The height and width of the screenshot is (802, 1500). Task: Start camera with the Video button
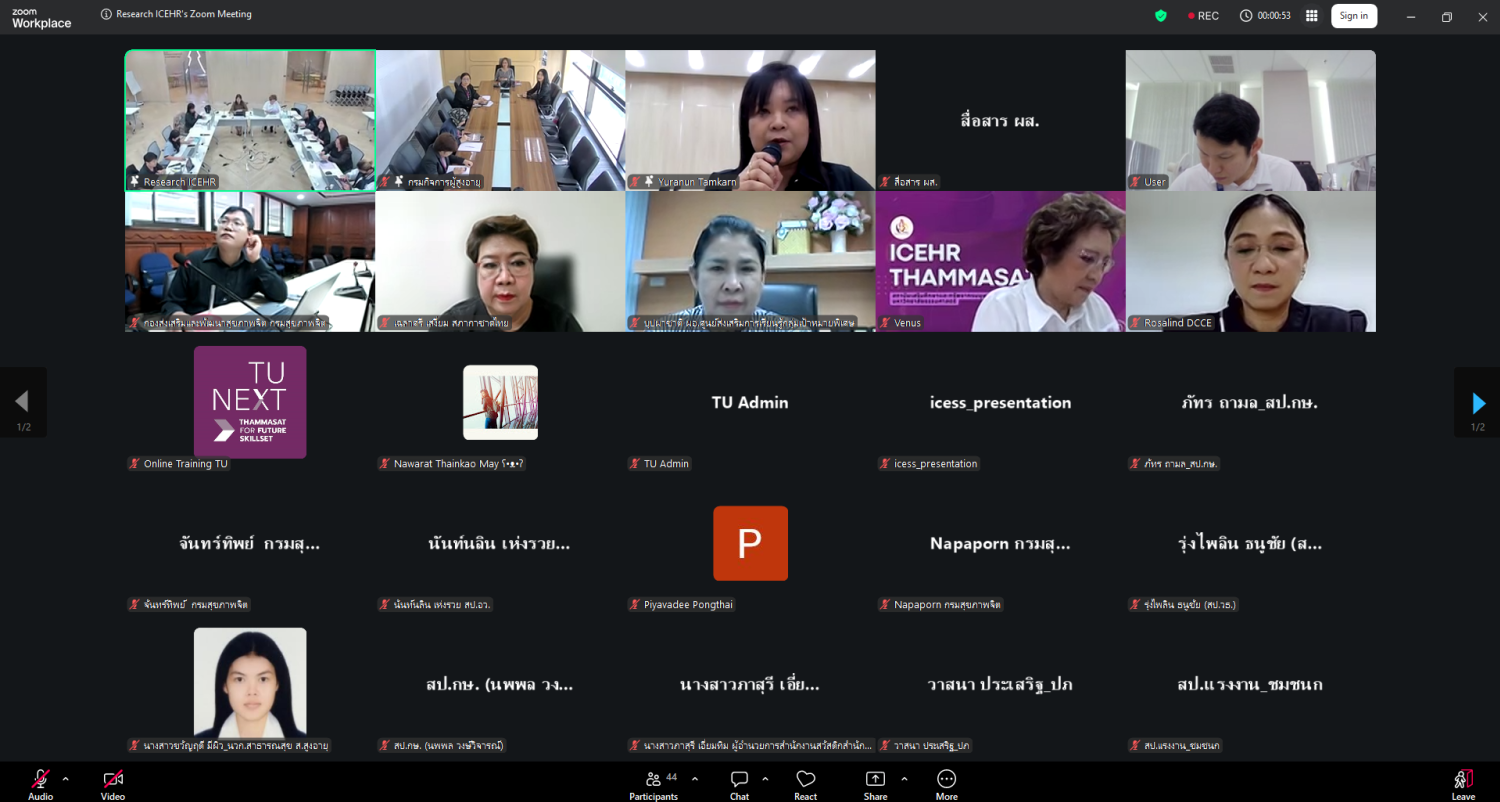(113, 782)
